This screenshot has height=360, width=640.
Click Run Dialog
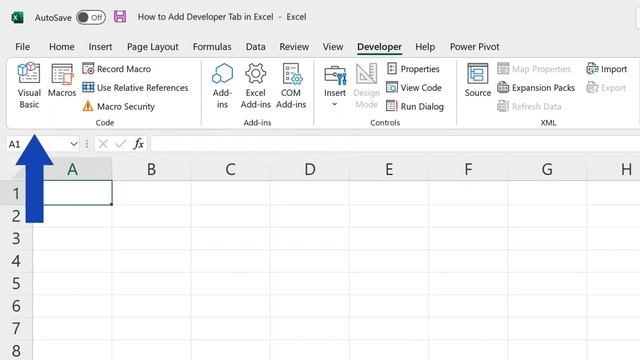click(x=415, y=107)
